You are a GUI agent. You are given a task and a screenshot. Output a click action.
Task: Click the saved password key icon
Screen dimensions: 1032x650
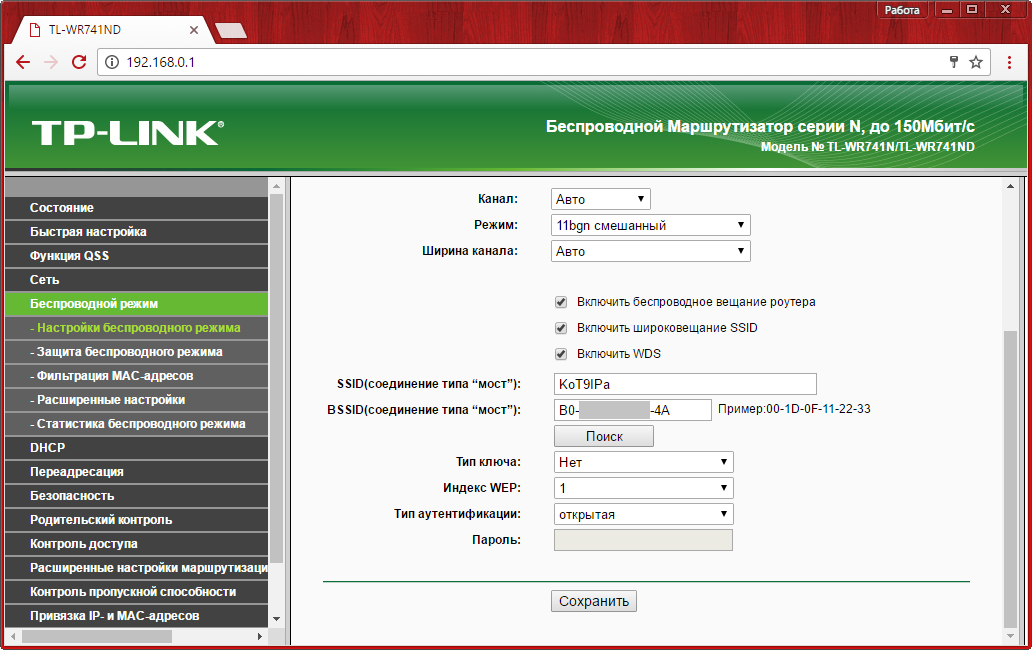pyautogui.click(x=954, y=62)
